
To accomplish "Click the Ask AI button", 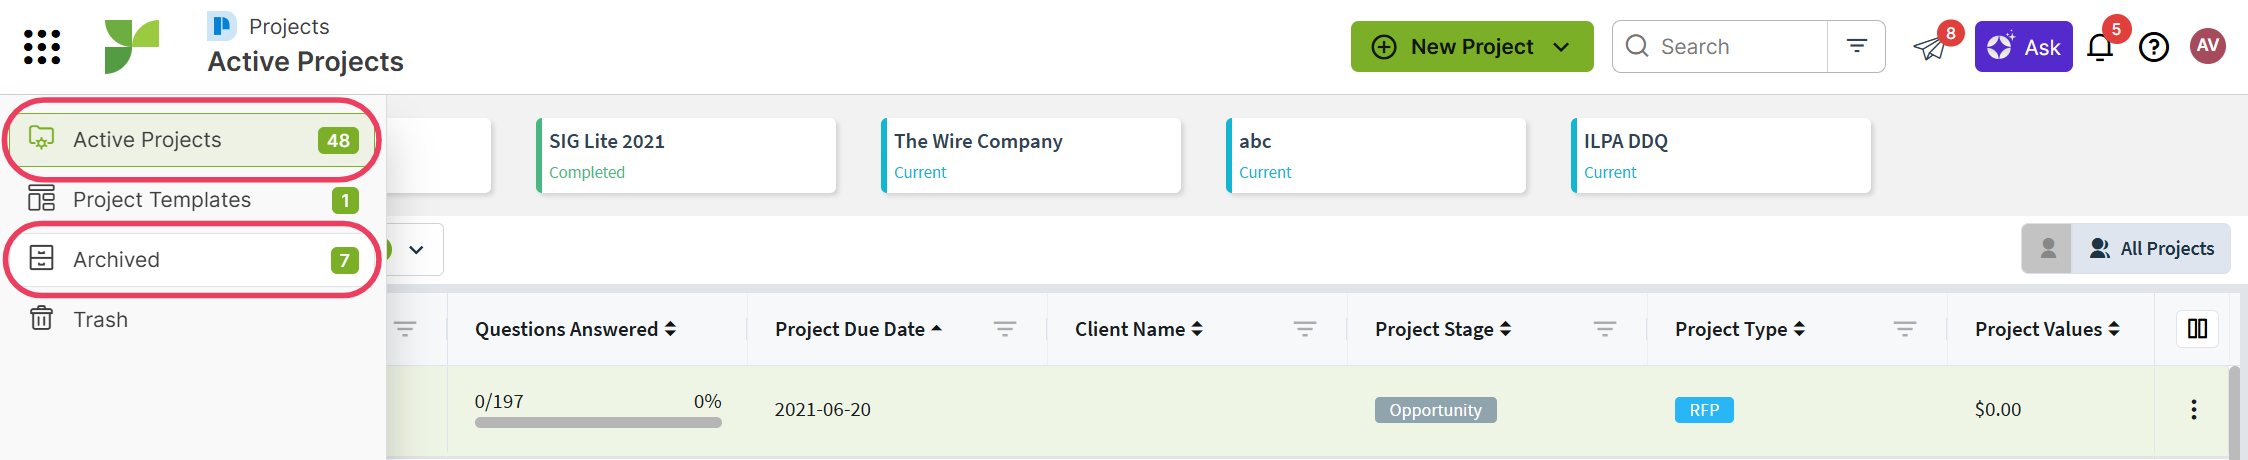I will [x=2023, y=47].
